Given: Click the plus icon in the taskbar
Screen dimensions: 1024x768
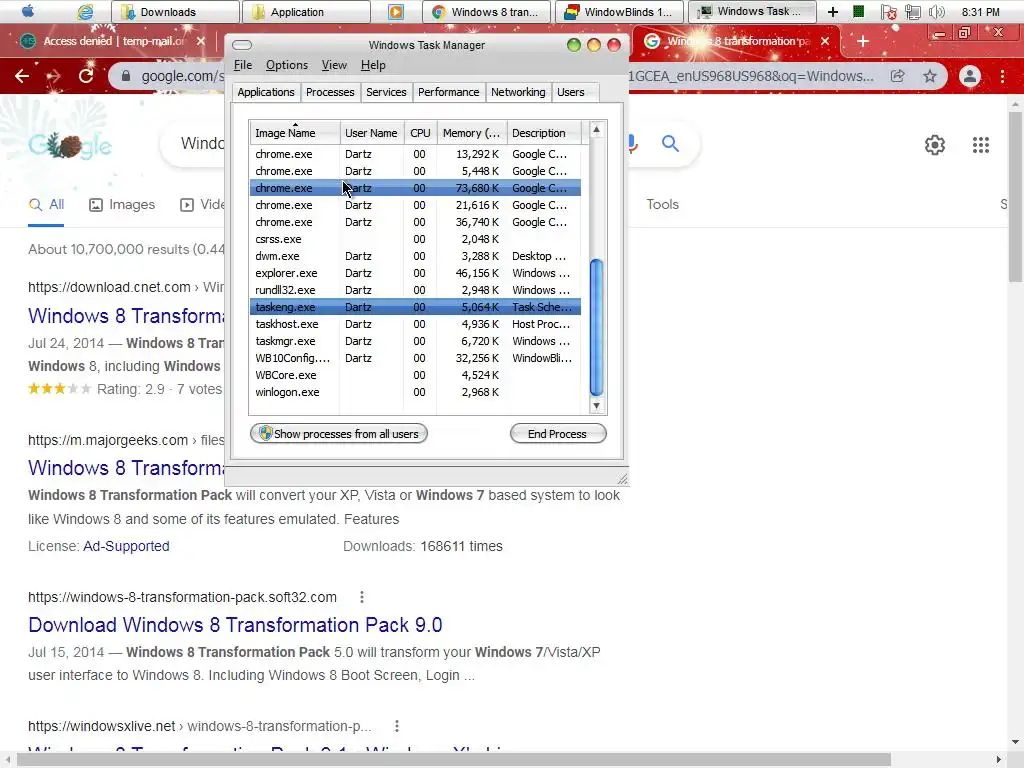Looking at the screenshot, I should tap(833, 12).
